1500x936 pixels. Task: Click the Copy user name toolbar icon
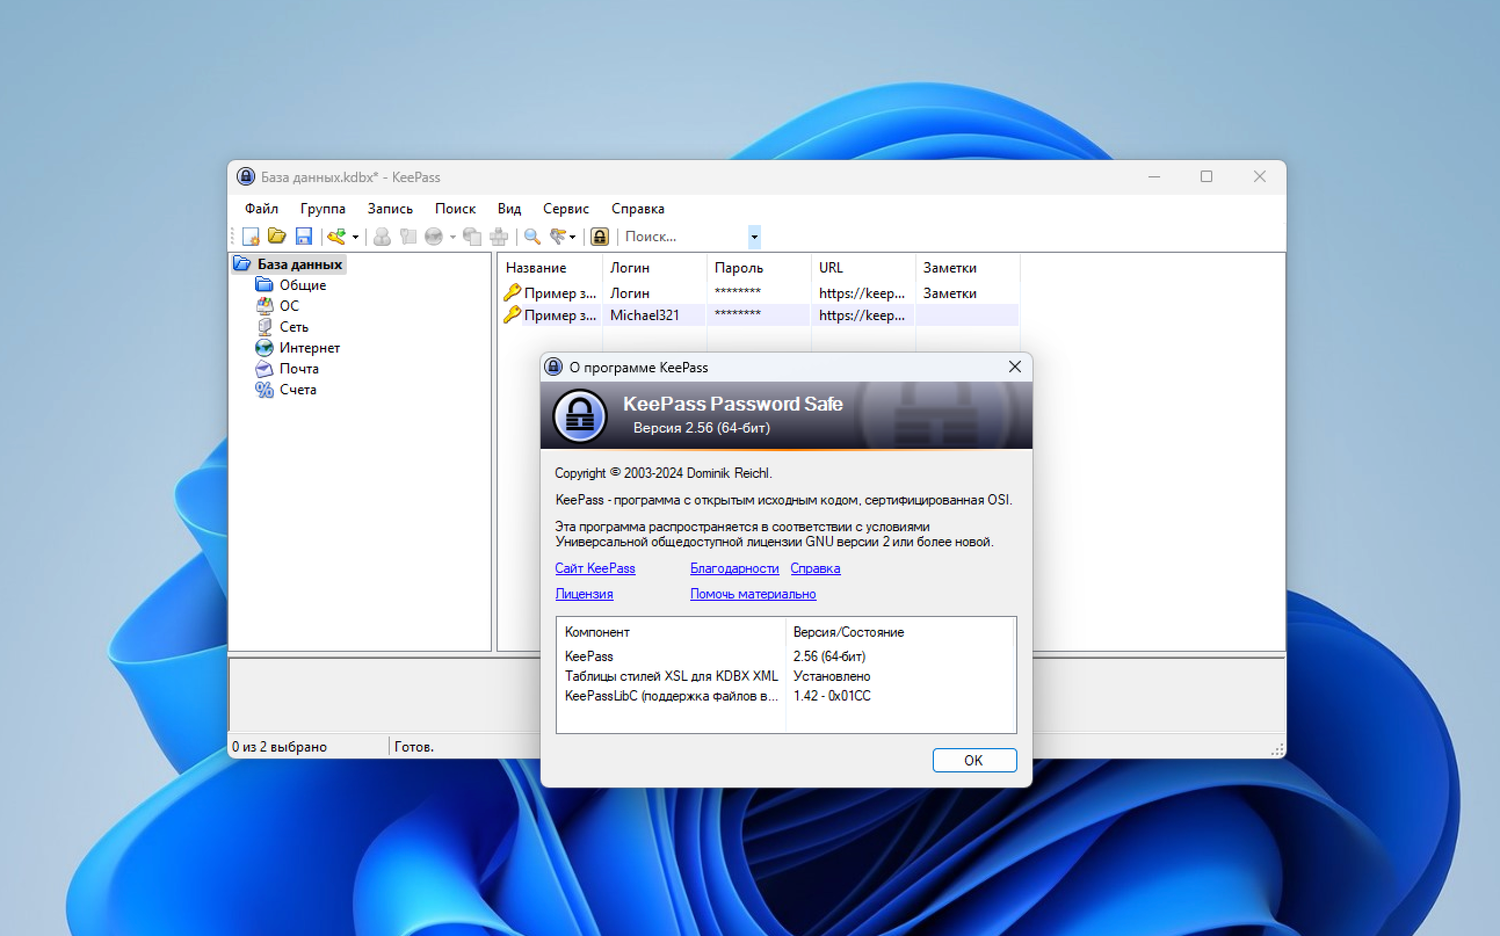(x=382, y=237)
